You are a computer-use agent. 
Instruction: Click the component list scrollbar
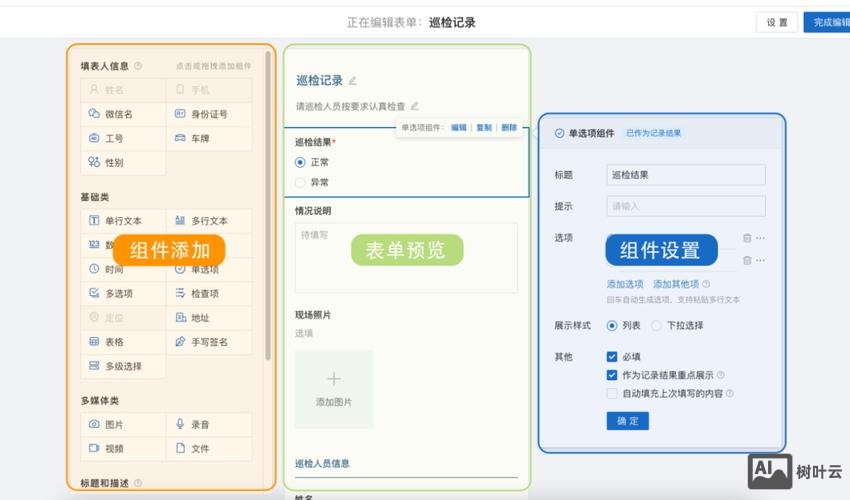(x=268, y=206)
